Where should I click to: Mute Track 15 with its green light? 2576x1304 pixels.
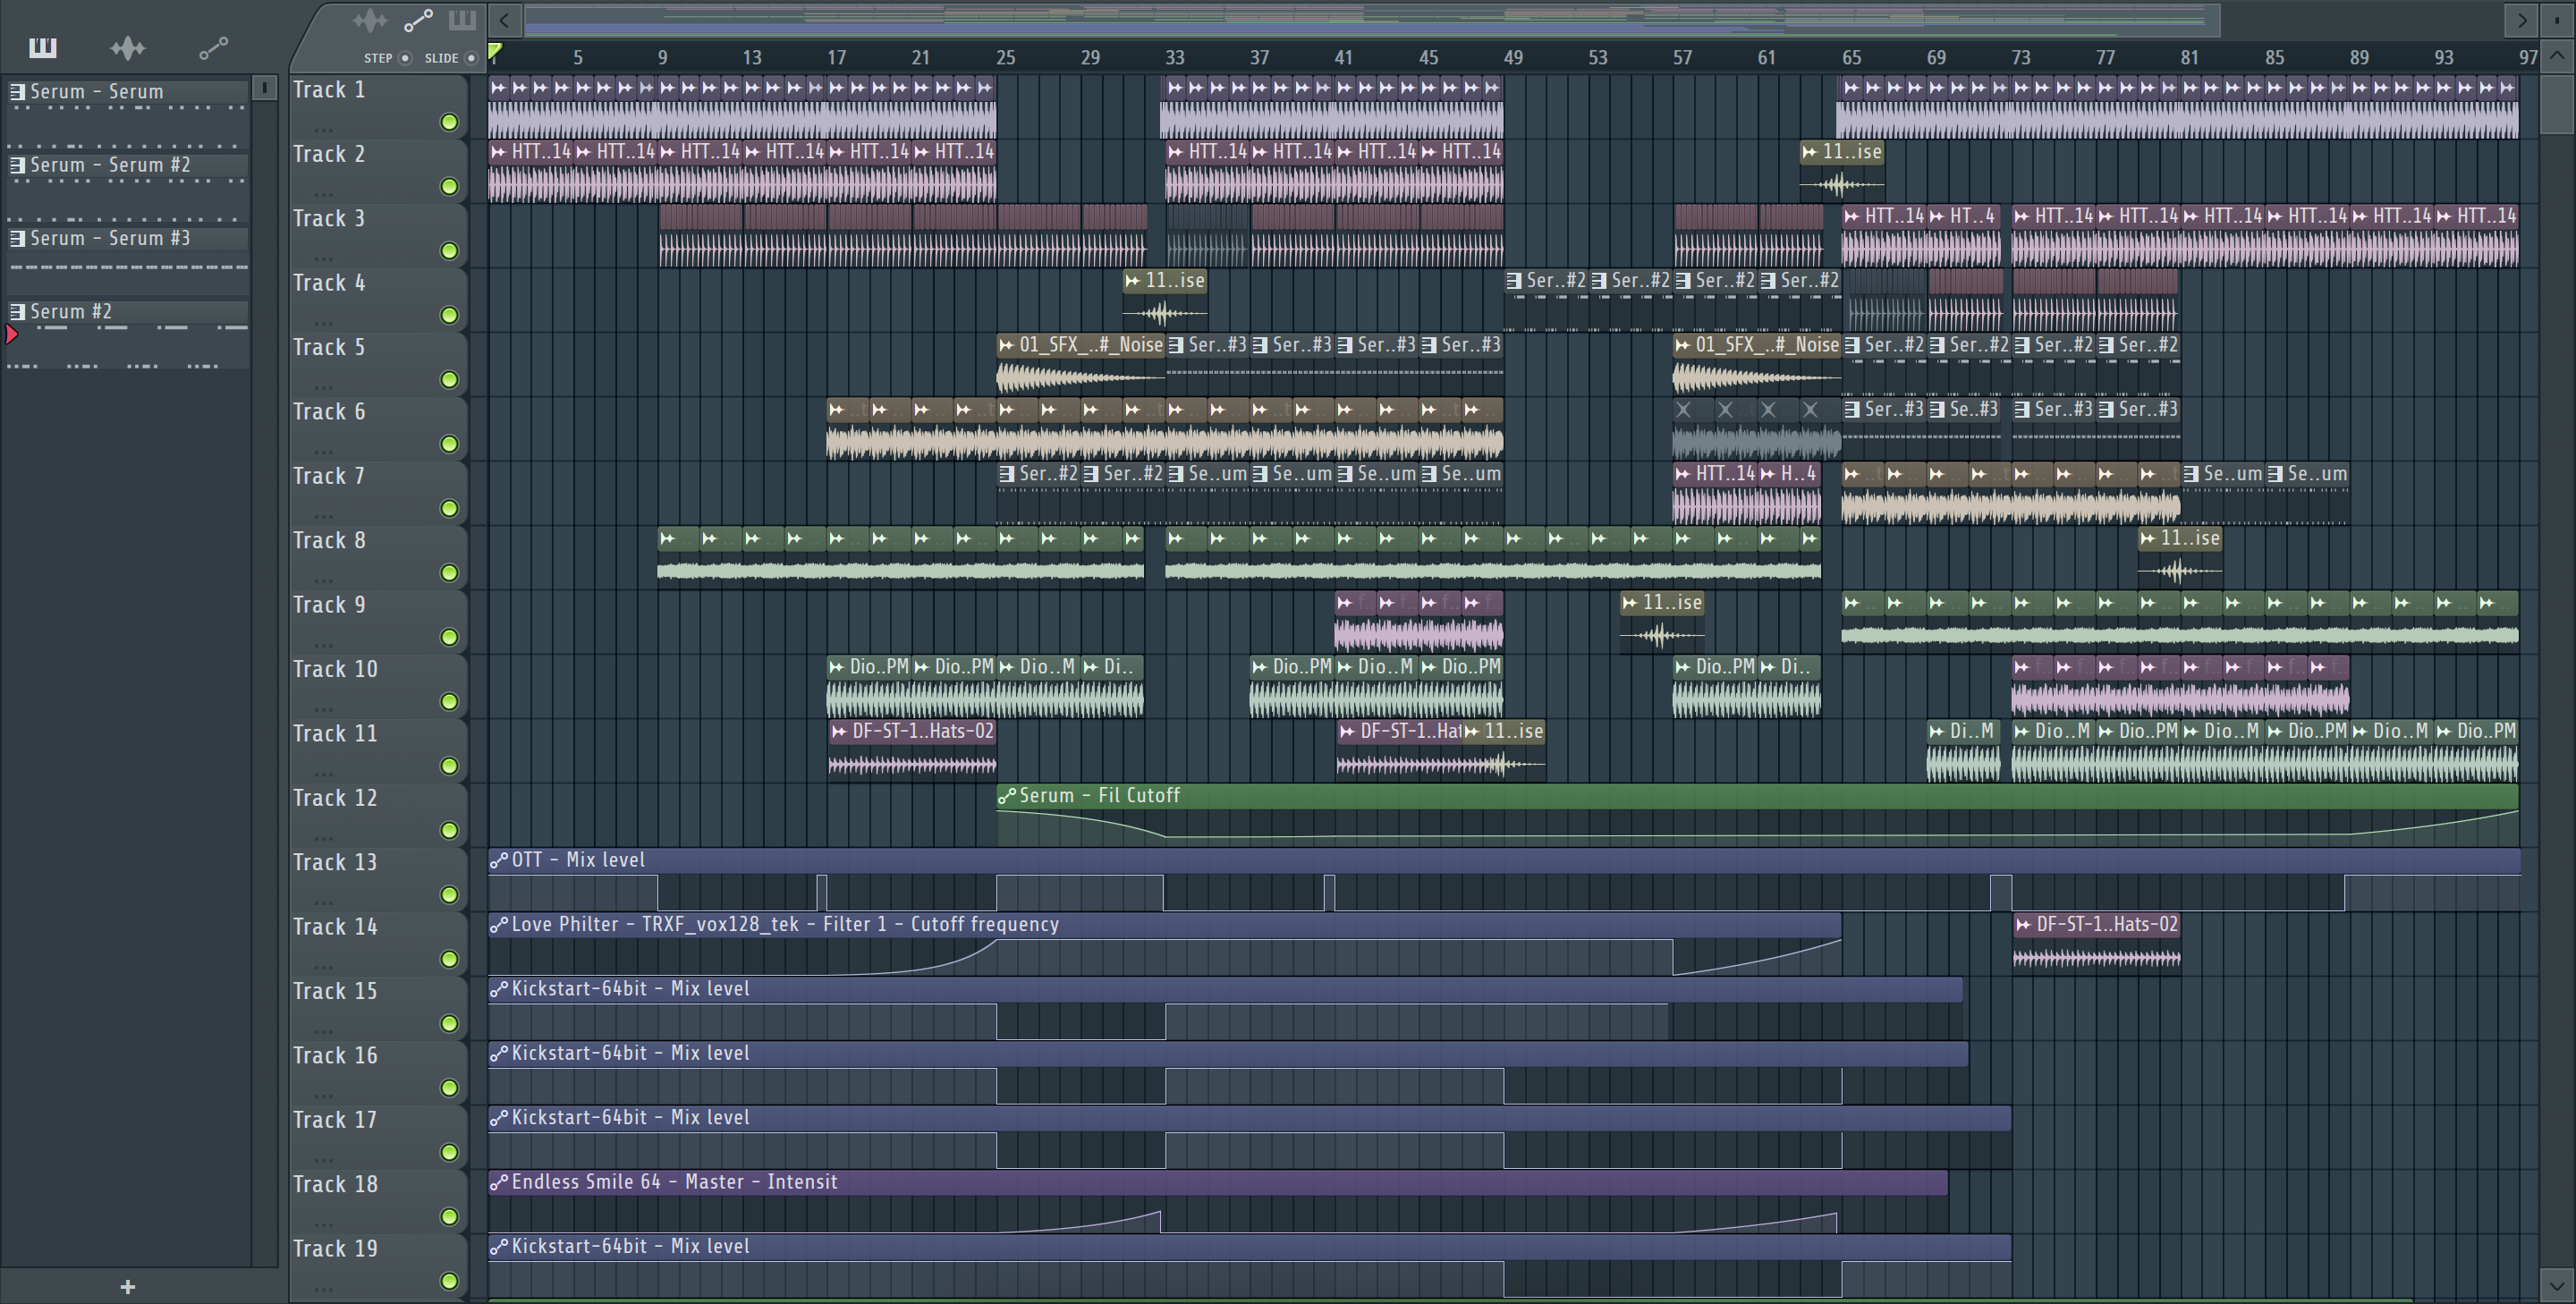[x=449, y=1023]
